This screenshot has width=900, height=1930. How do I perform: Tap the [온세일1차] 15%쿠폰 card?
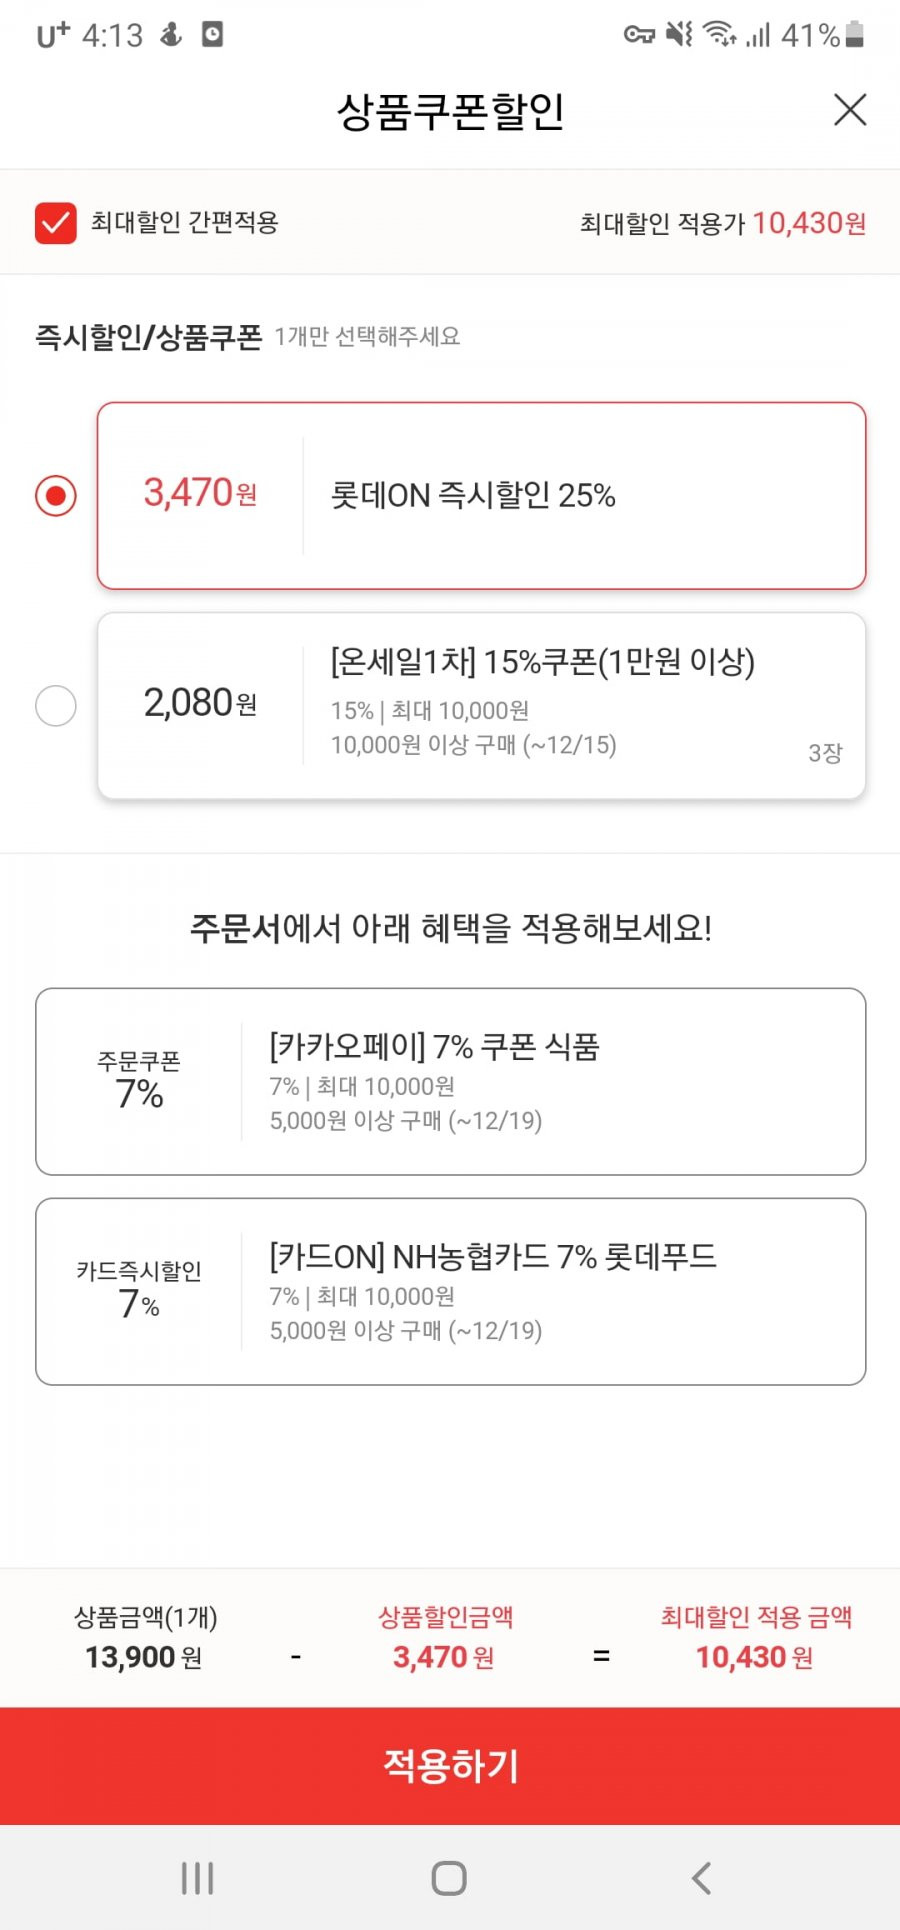(x=481, y=706)
